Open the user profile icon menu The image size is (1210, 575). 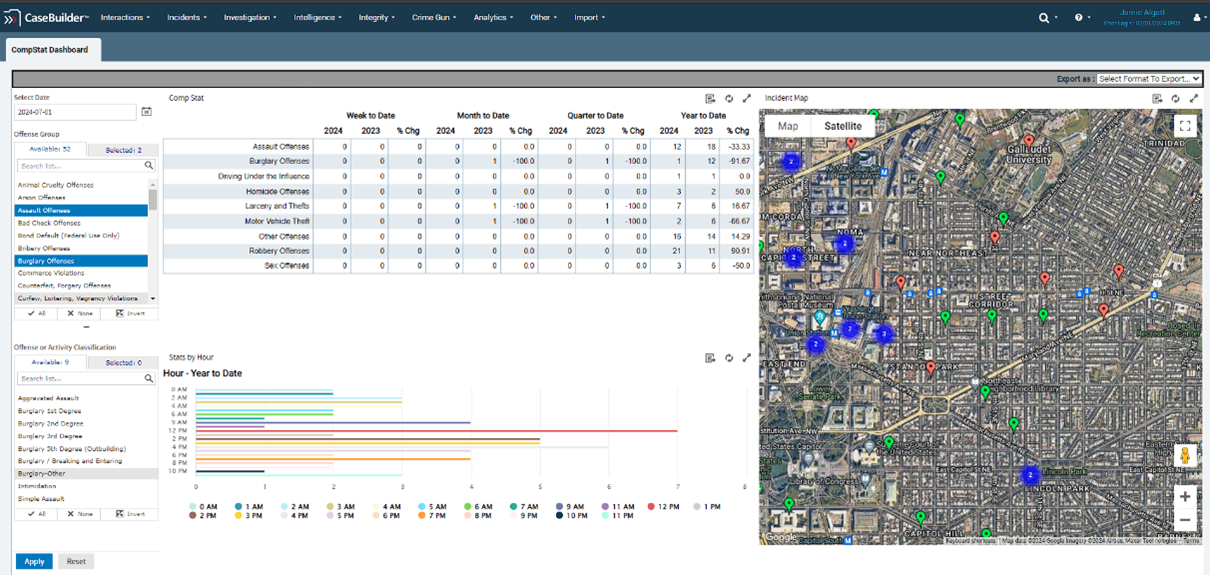tap(1197, 17)
